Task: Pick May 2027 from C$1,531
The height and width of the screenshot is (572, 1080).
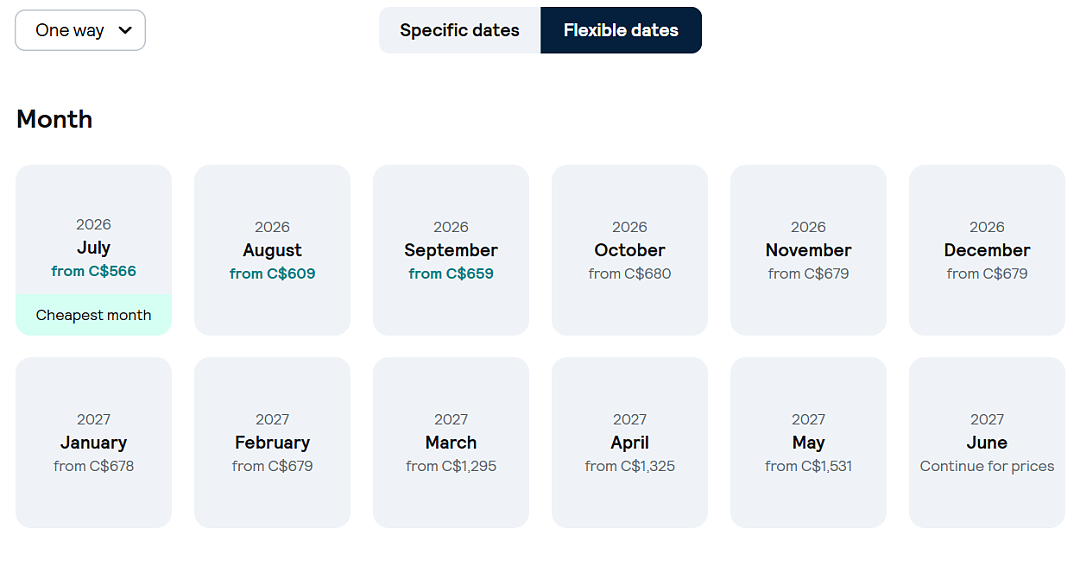Action: coord(808,442)
